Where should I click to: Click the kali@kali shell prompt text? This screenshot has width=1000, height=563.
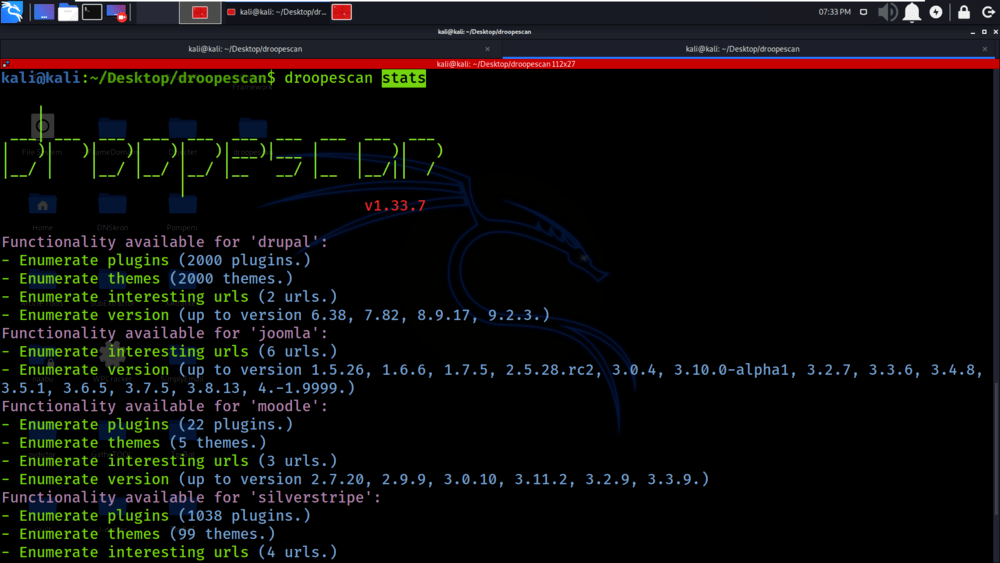[x=138, y=78]
